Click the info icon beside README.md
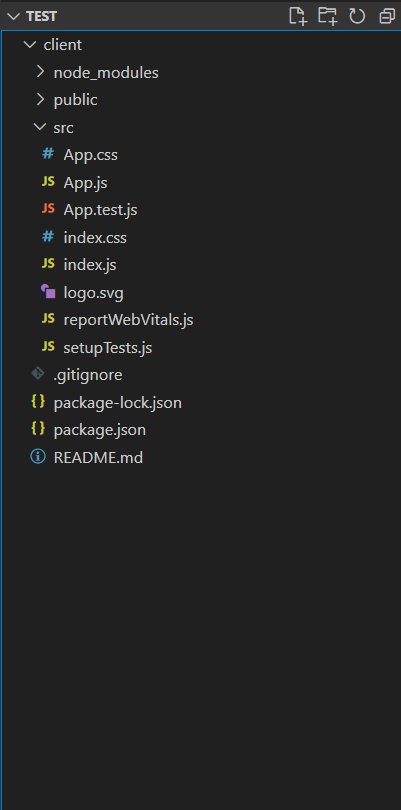The width and height of the screenshot is (401, 810). point(38,457)
